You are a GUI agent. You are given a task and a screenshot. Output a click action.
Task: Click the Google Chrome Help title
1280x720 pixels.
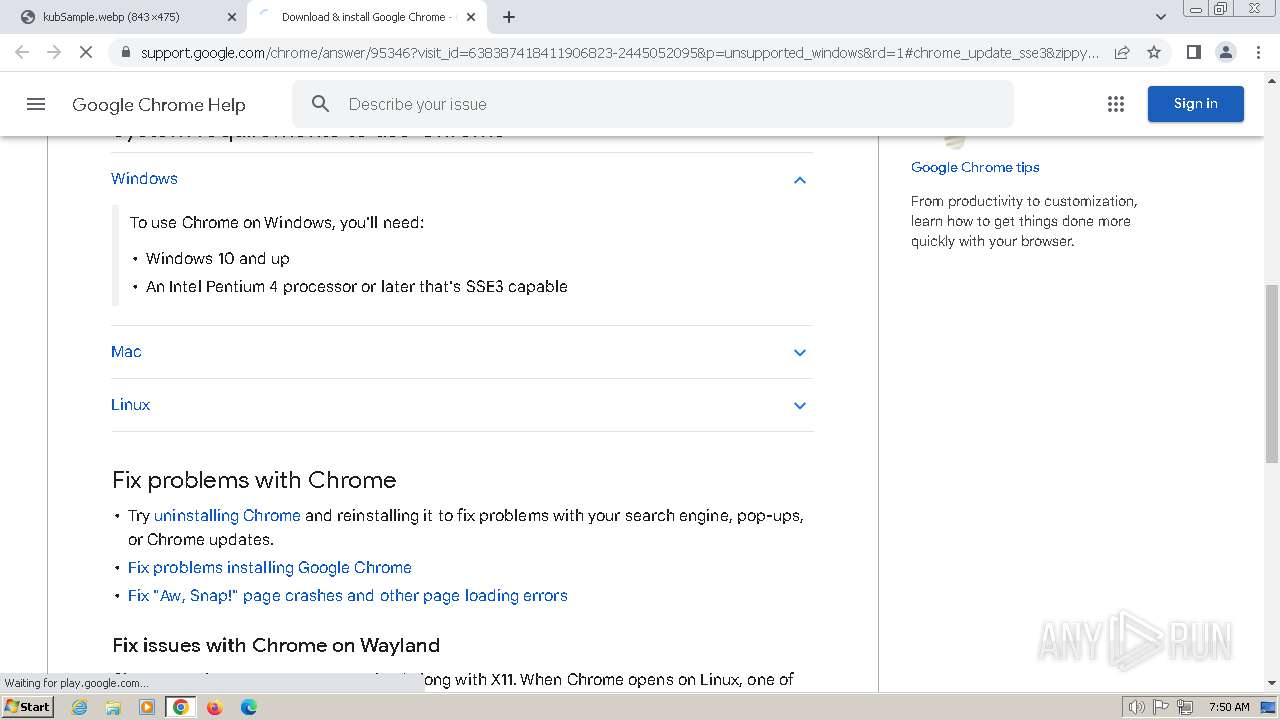(x=158, y=104)
